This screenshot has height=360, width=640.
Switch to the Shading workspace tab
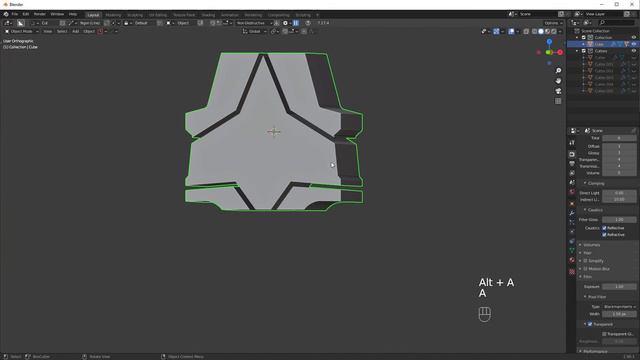[208, 15]
